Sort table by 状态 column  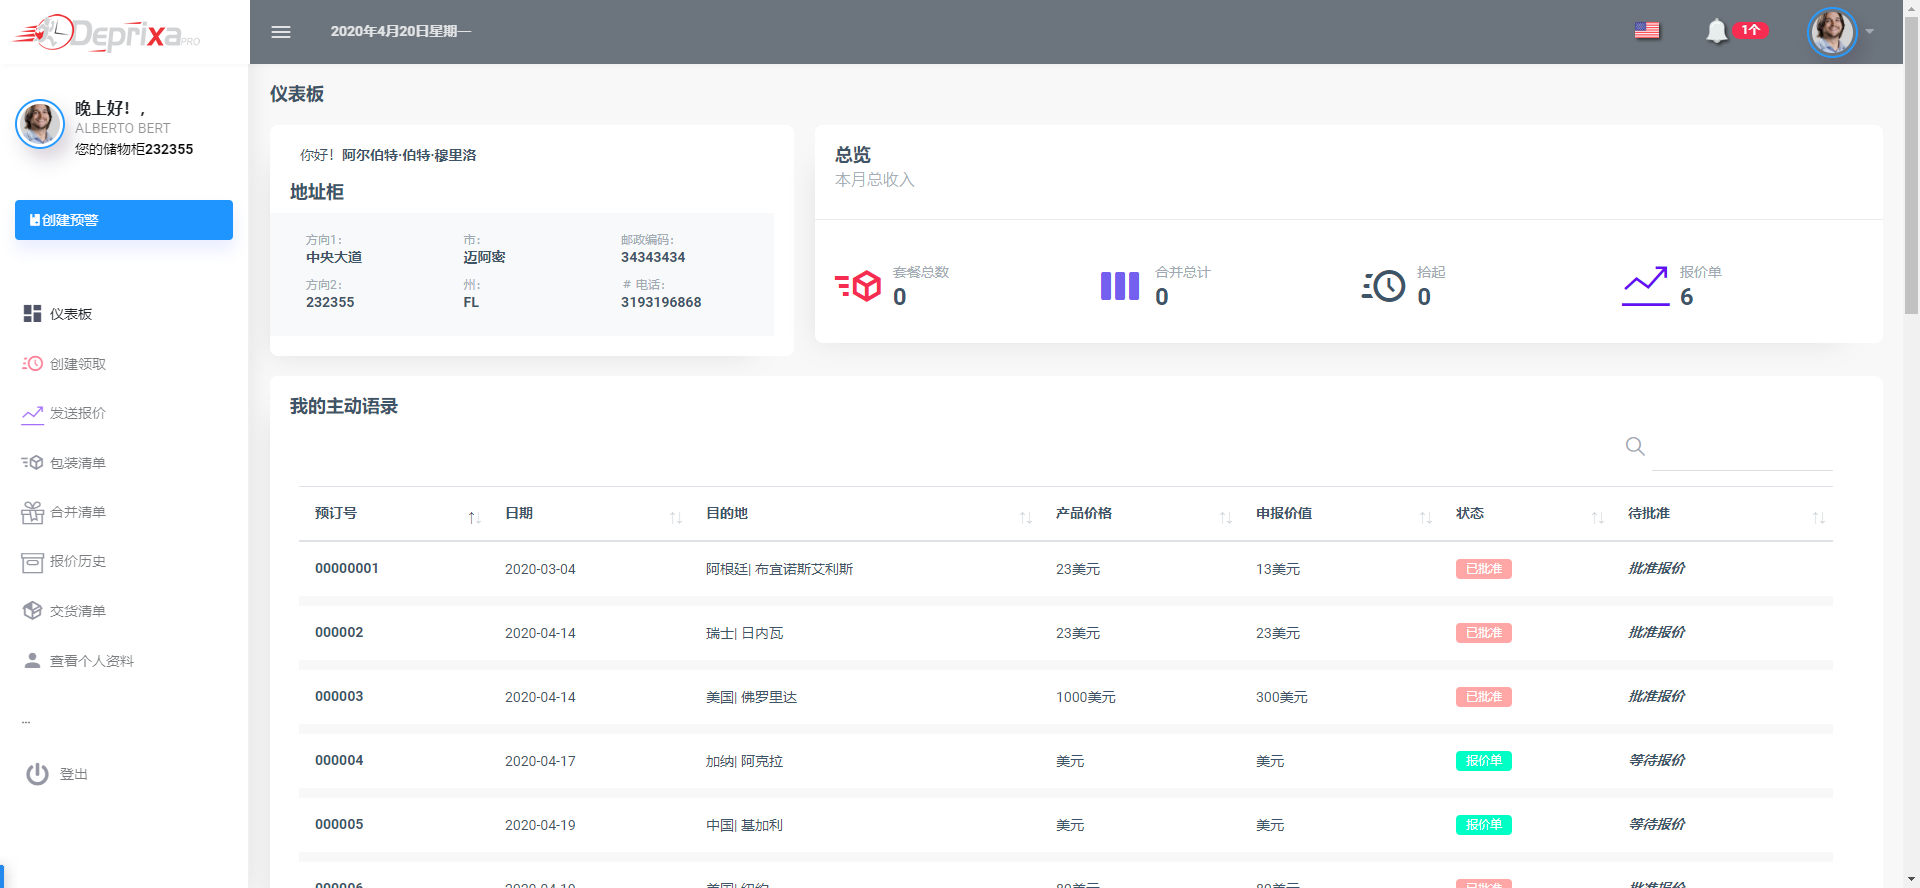(1526, 514)
